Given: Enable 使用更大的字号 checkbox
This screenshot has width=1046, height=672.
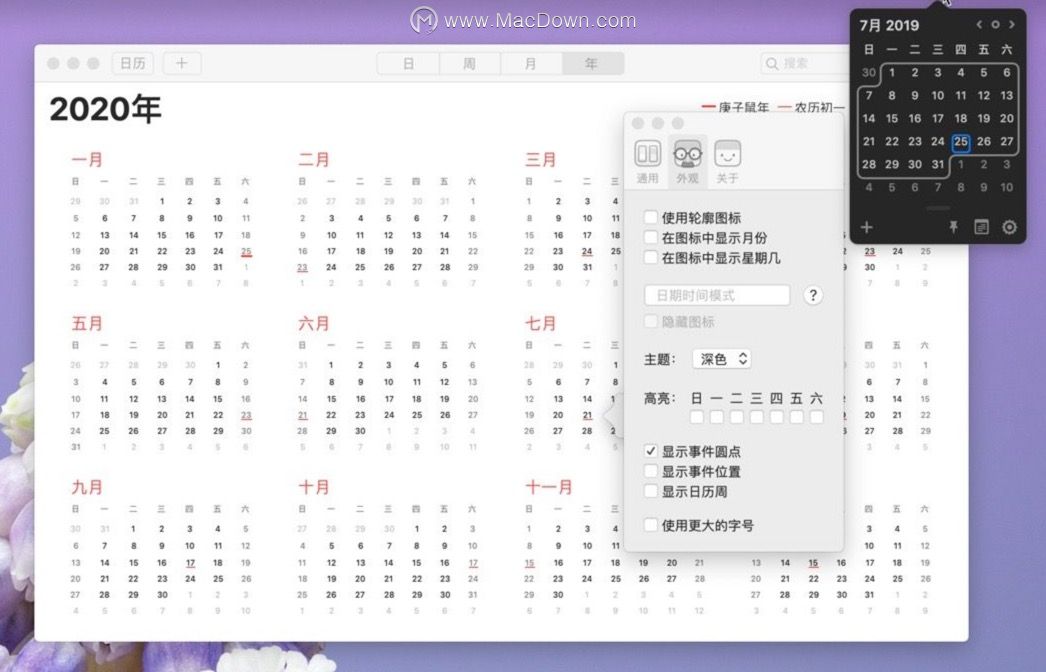Looking at the screenshot, I should pos(650,524).
